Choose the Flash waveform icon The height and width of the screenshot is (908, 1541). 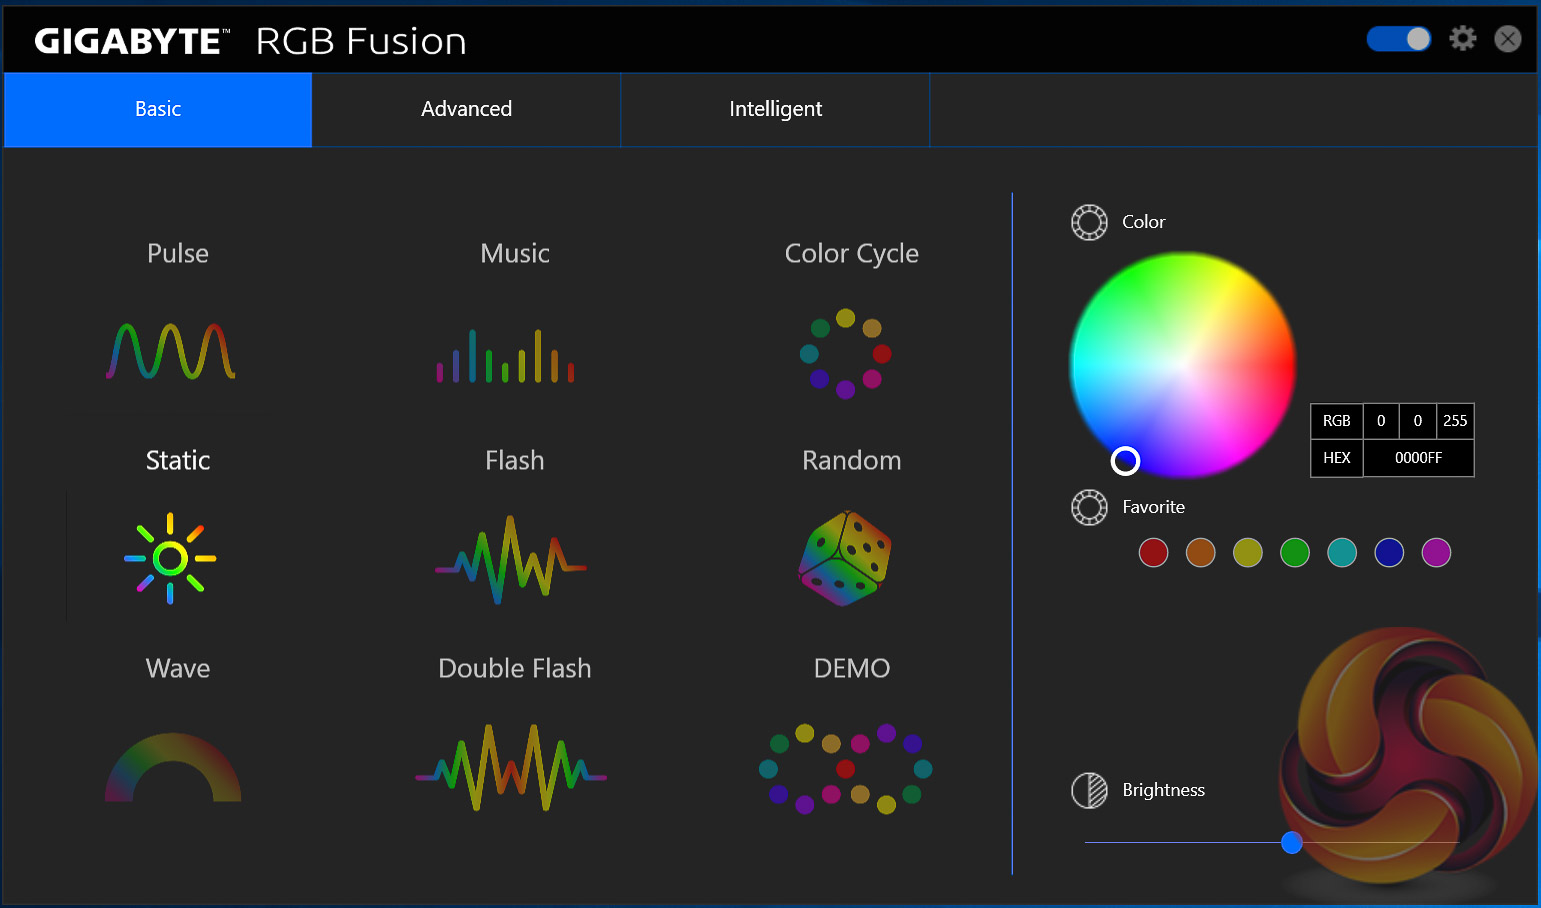[511, 560]
